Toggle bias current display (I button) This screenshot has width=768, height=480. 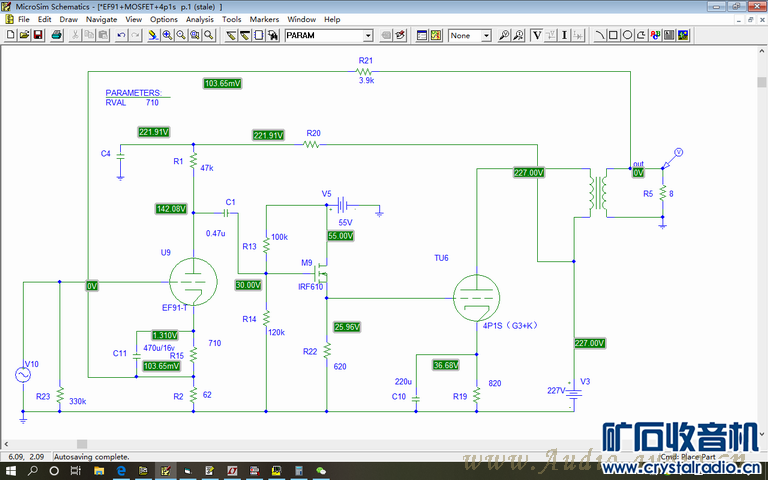[x=565, y=35]
